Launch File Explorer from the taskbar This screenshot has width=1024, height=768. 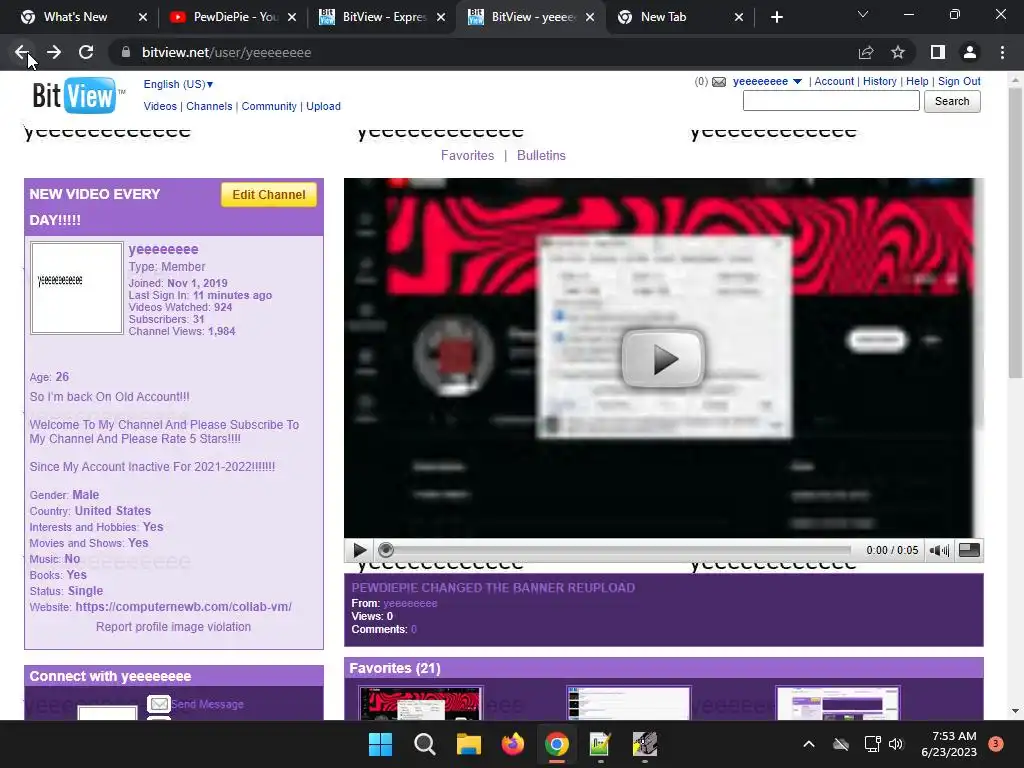(x=468, y=744)
